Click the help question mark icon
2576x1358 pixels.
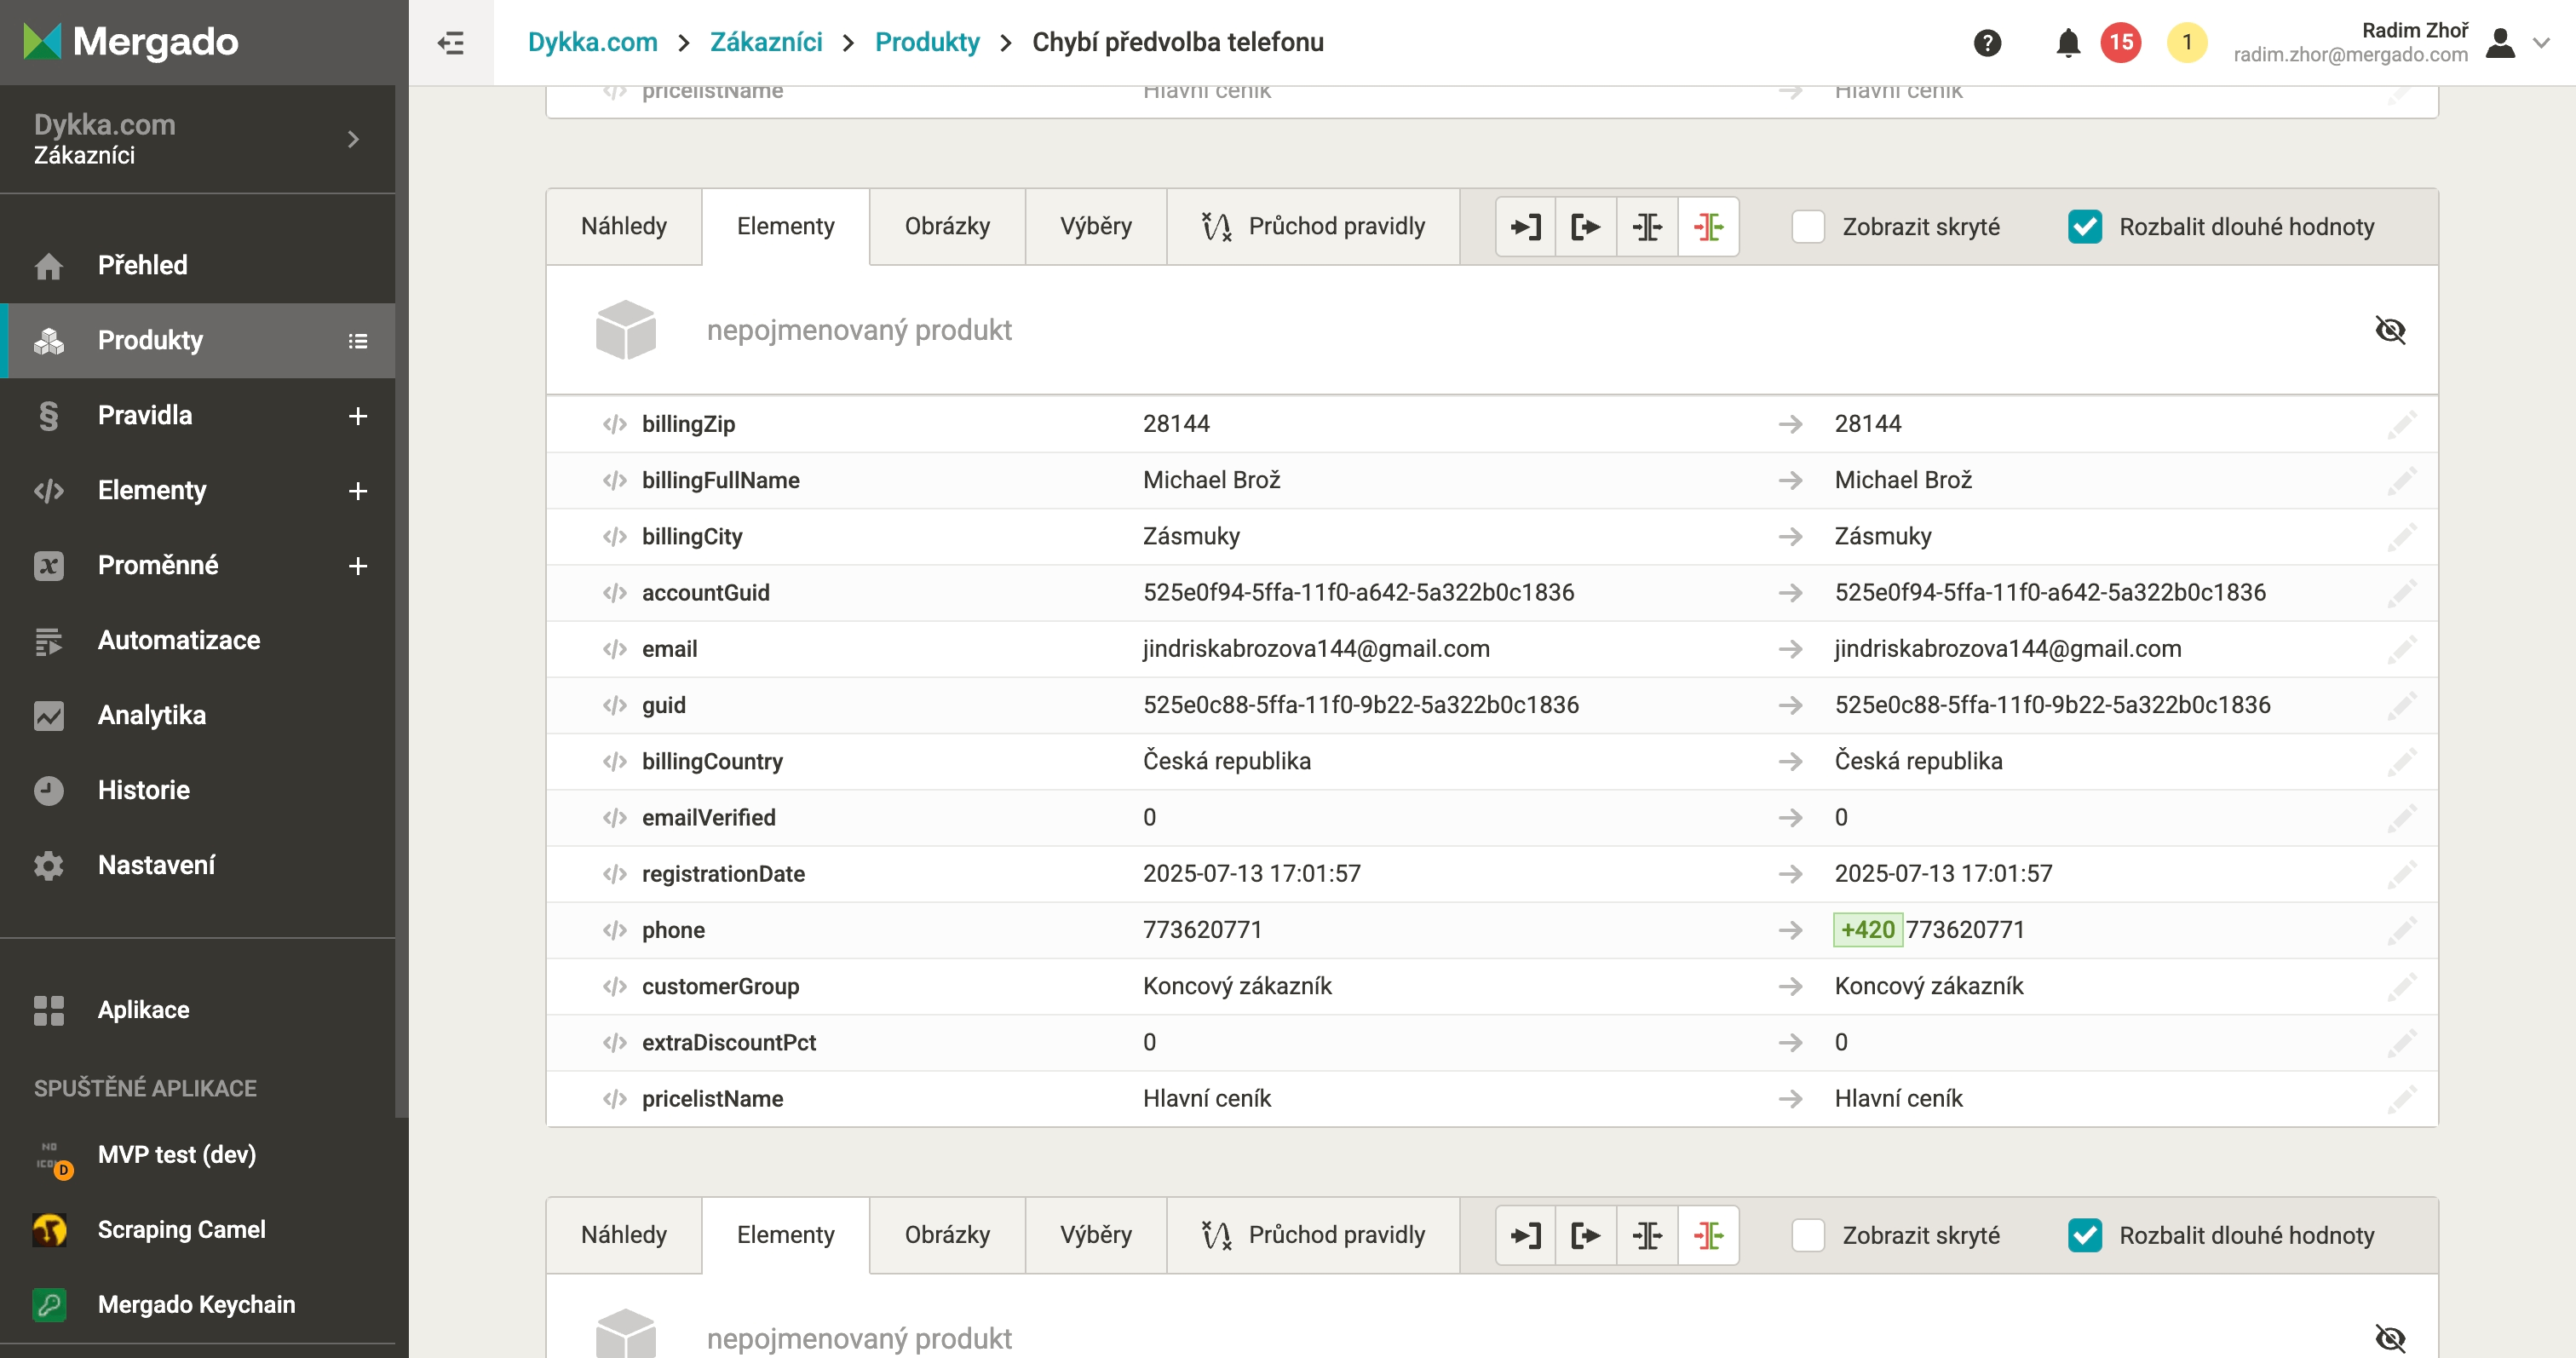[1987, 43]
